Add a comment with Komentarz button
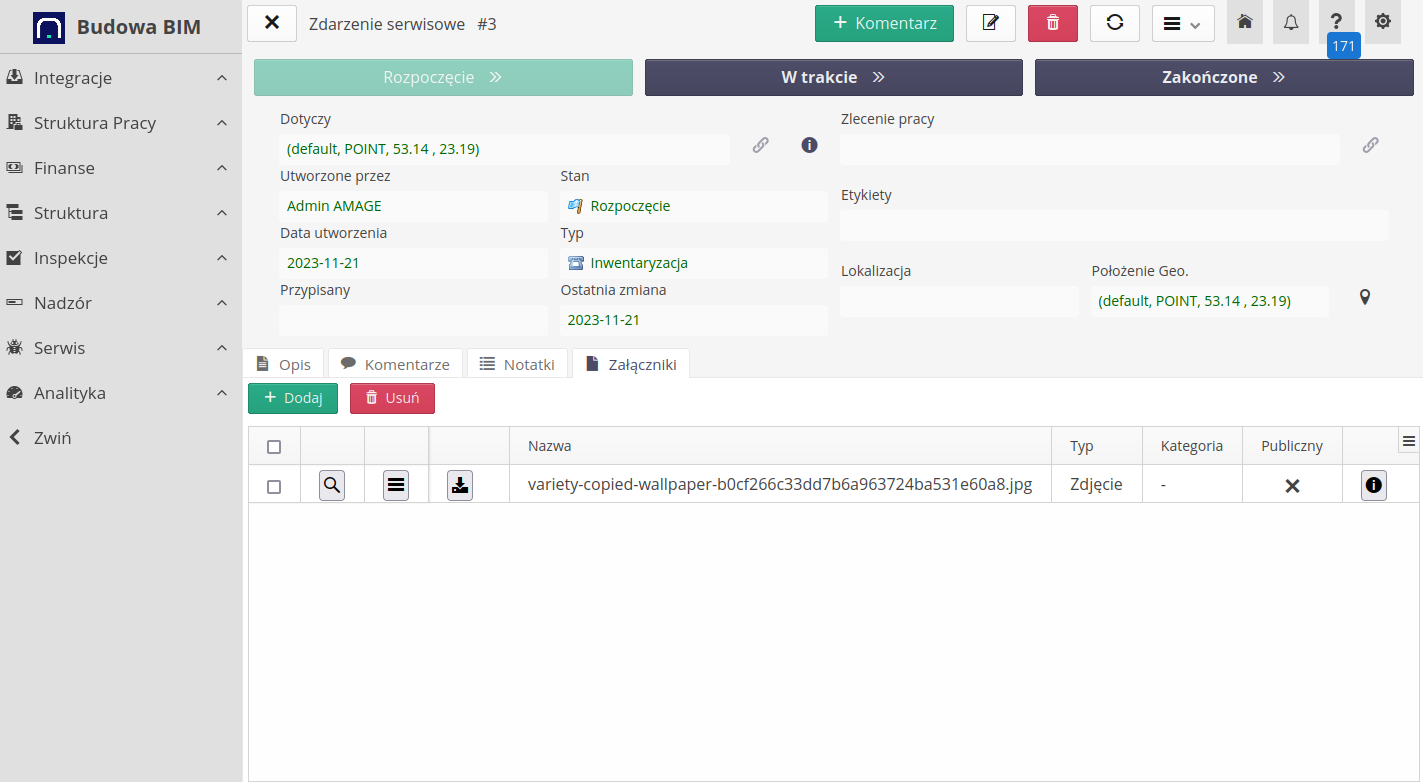The height and width of the screenshot is (782, 1423). click(884, 23)
